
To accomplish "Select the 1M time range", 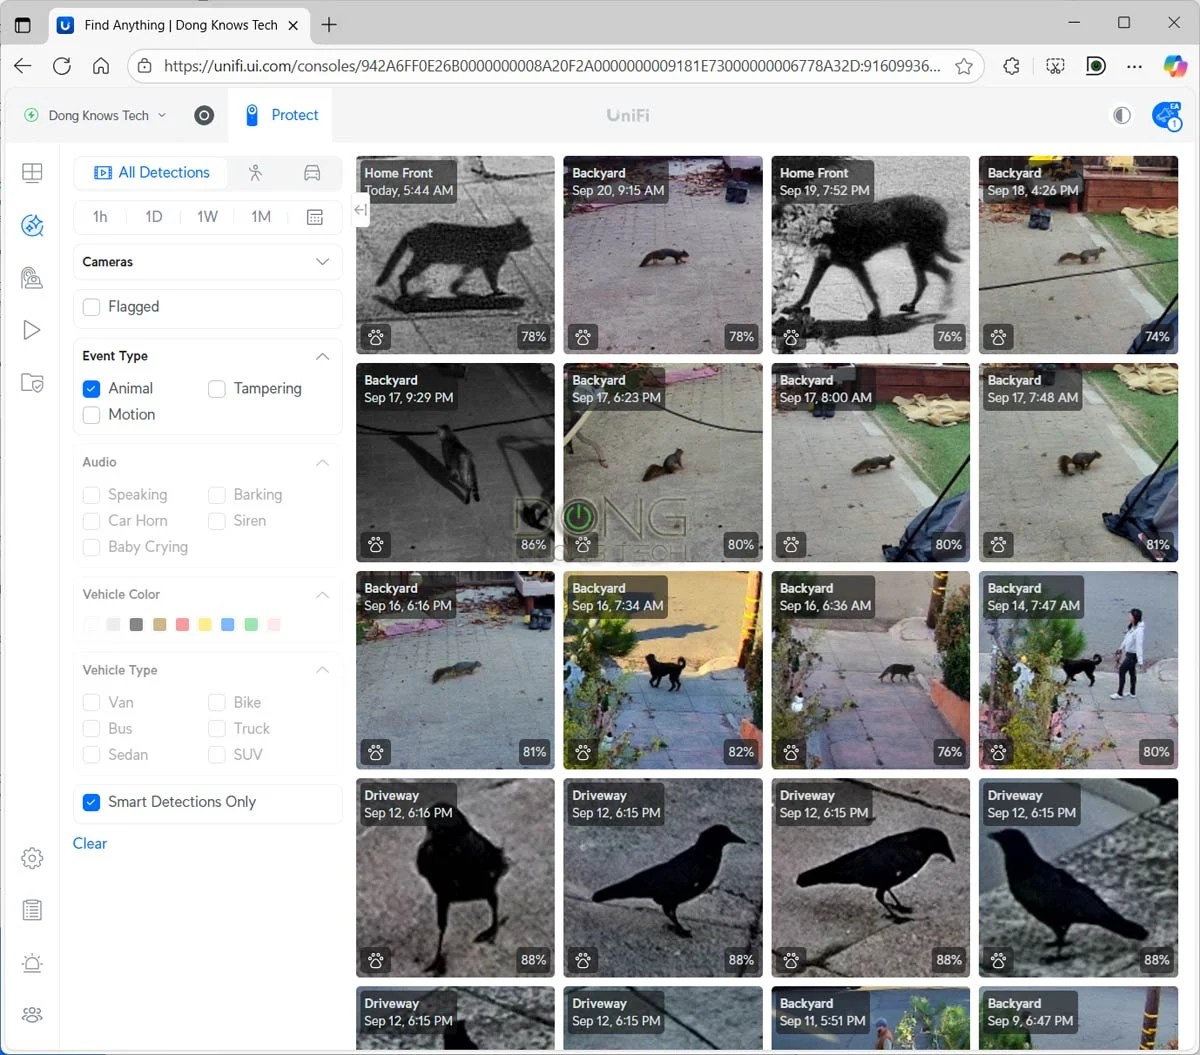I will pyautogui.click(x=261, y=217).
